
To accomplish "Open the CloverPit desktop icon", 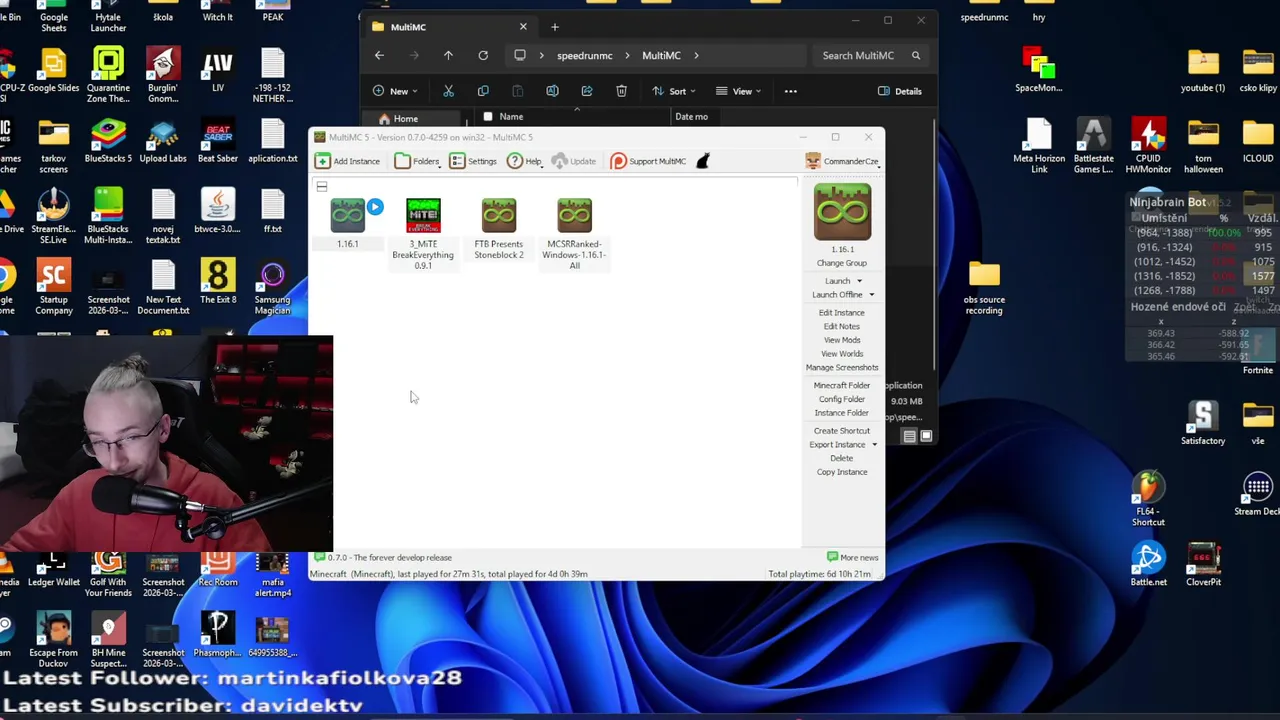I will [x=1203, y=564].
